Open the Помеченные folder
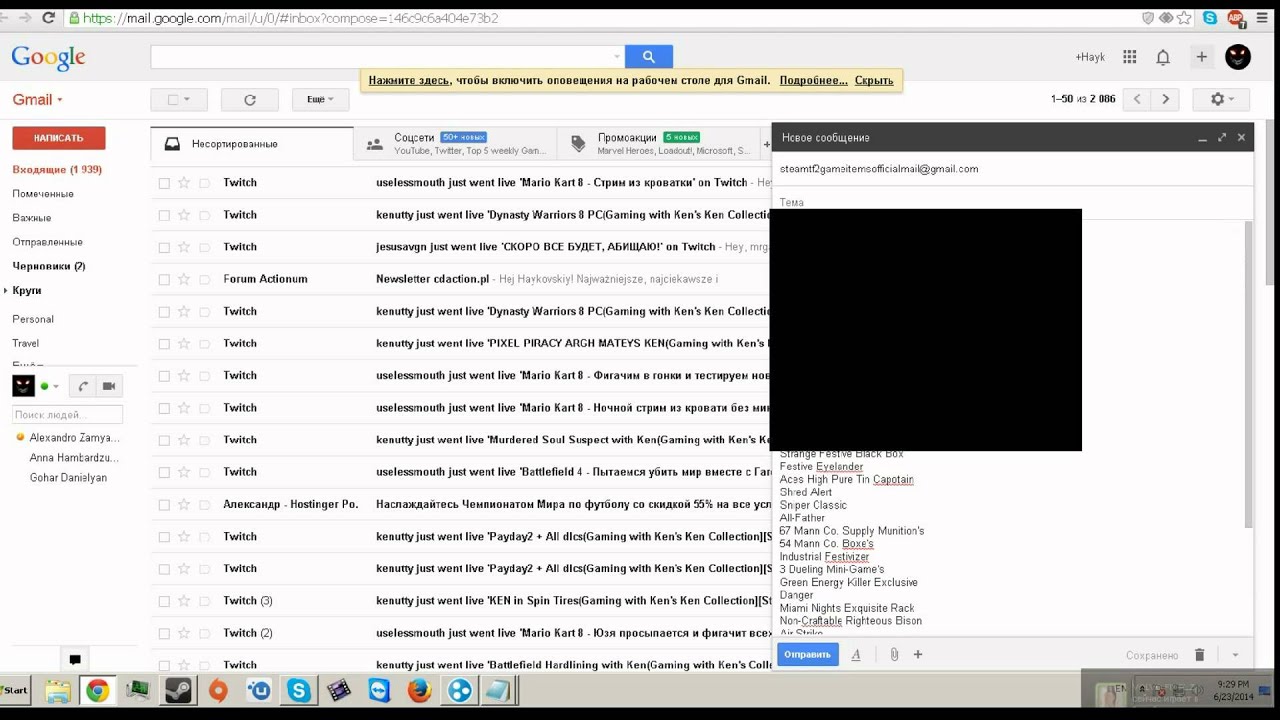The width and height of the screenshot is (1280, 720). 43,194
